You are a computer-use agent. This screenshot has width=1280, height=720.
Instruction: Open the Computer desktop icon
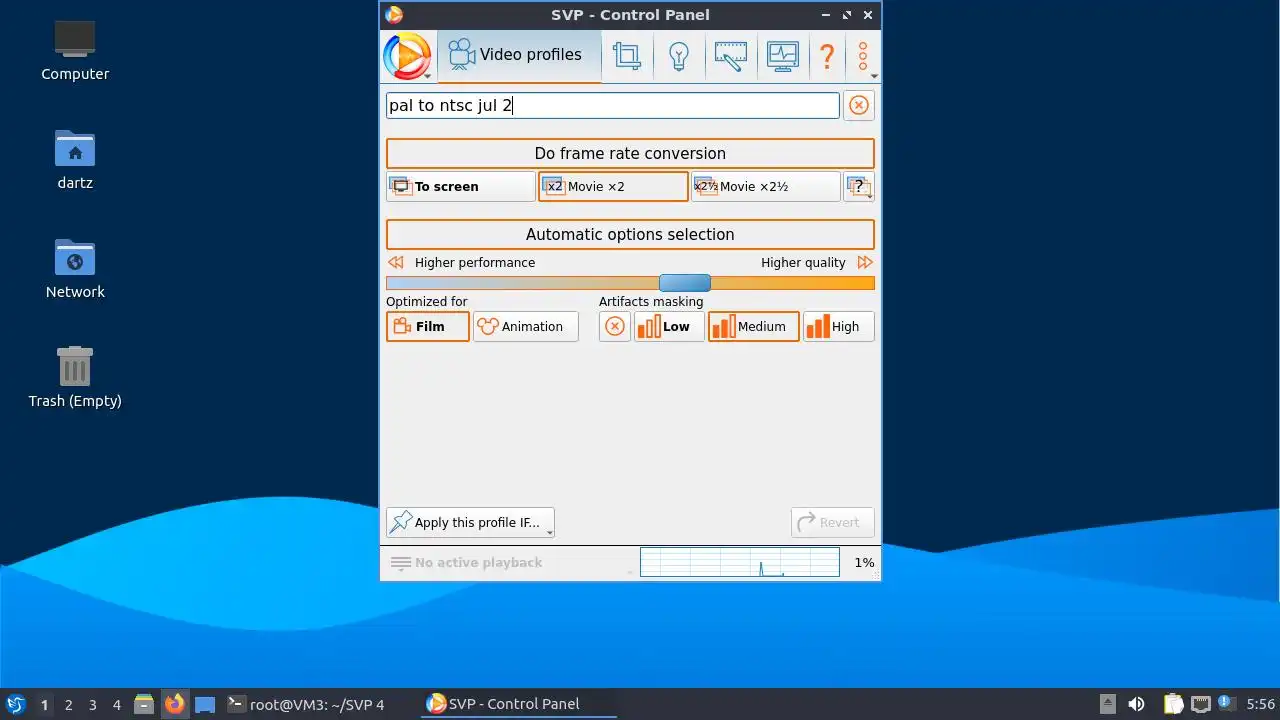click(75, 50)
